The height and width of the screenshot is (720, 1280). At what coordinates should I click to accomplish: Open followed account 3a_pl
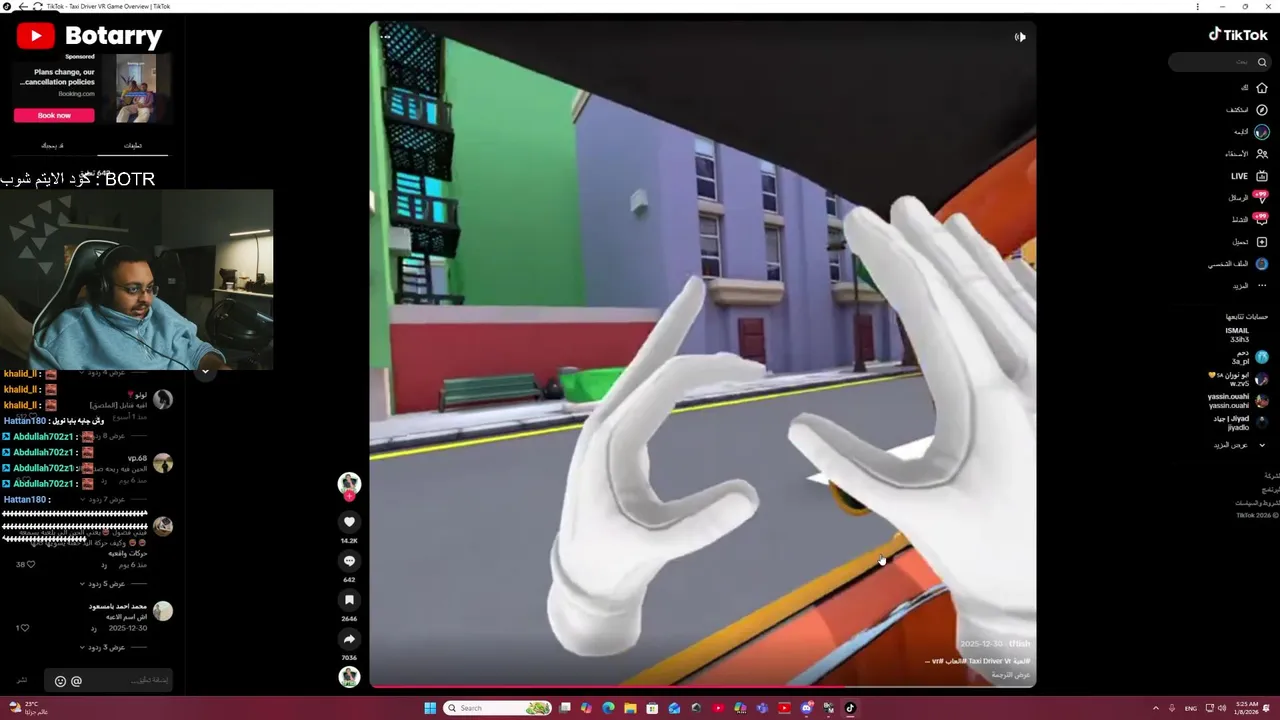[1249, 357]
